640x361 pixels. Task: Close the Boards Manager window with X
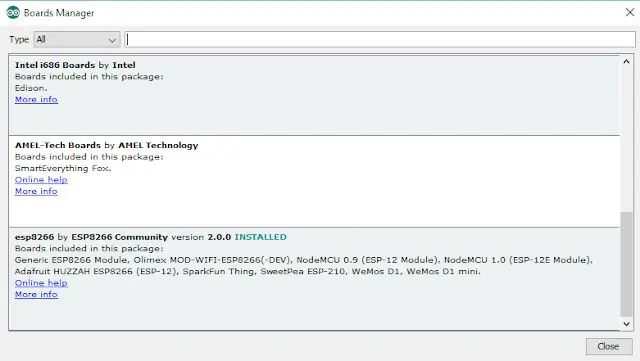coord(630,12)
